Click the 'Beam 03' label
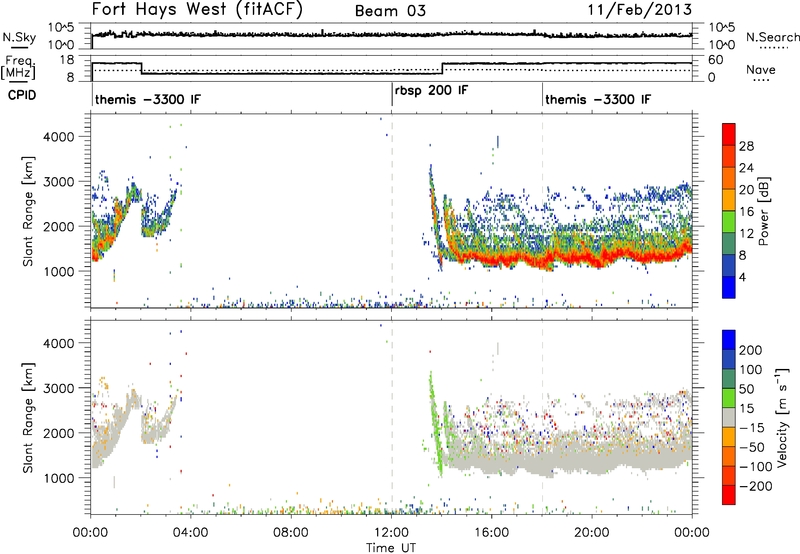Viewport: 800px width, 554px height. pos(390,11)
